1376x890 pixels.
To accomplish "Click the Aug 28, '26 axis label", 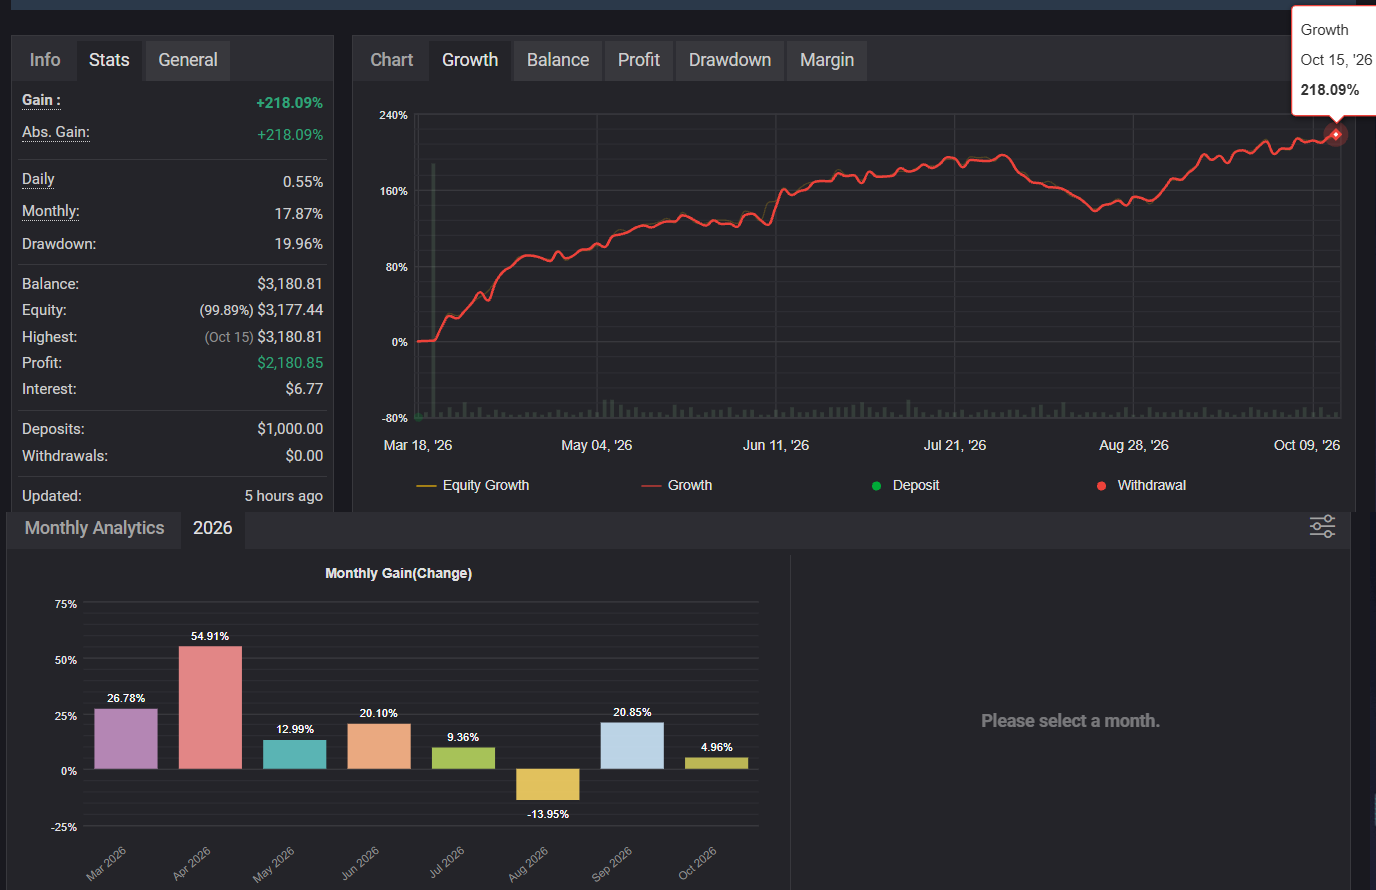I will (x=1134, y=445).
